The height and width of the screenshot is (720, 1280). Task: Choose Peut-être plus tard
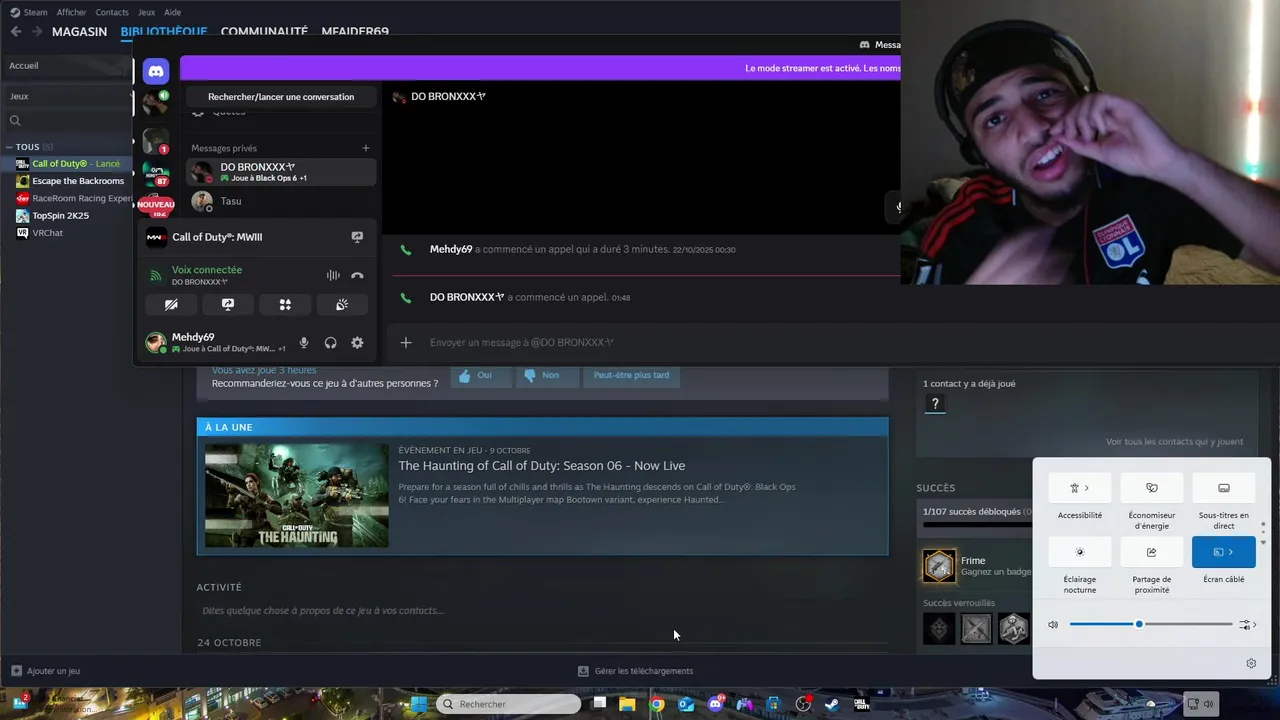pos(631,375)
